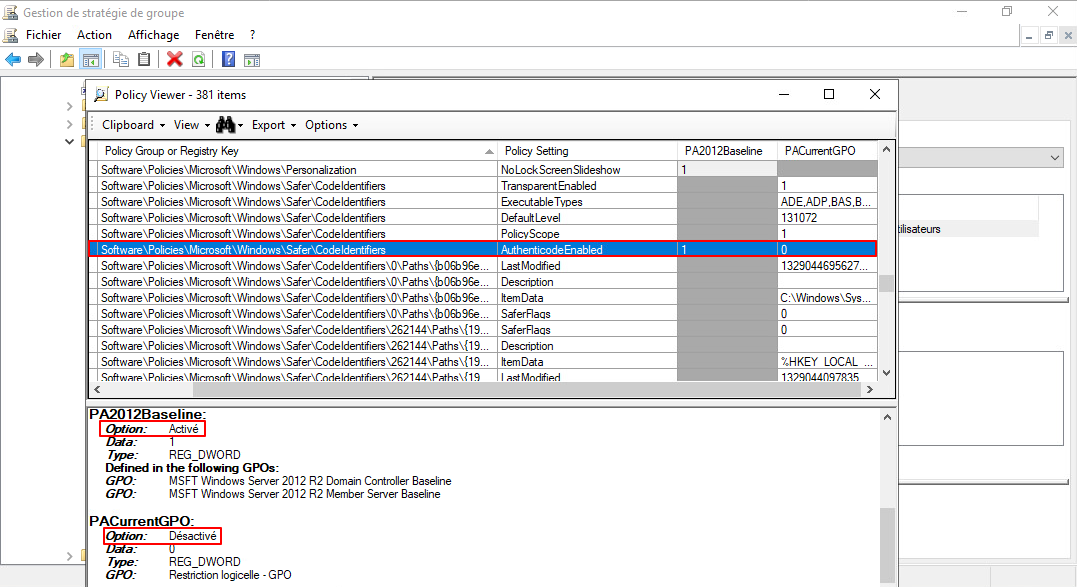Click the Paste clipboard icon in toolbar
Screen dimensions: 1077x587
point(144,60)
